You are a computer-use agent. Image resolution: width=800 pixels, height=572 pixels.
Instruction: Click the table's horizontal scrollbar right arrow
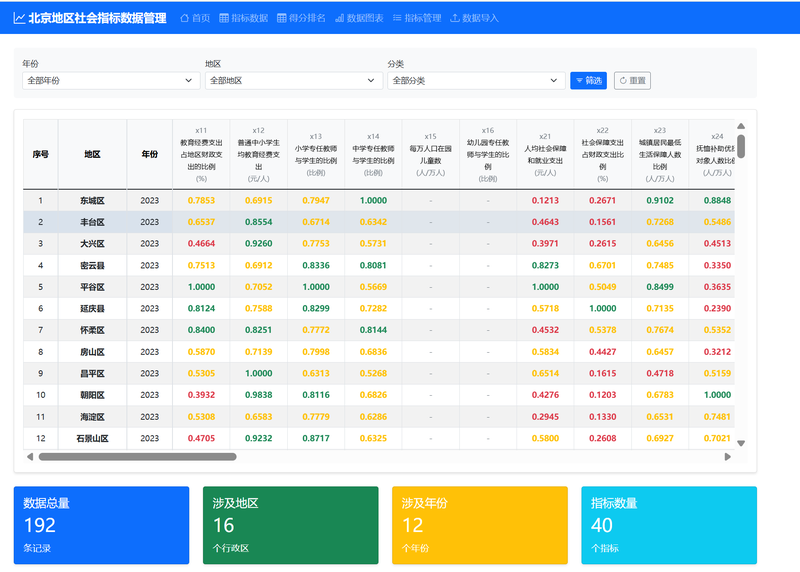[x=728, y=457]
